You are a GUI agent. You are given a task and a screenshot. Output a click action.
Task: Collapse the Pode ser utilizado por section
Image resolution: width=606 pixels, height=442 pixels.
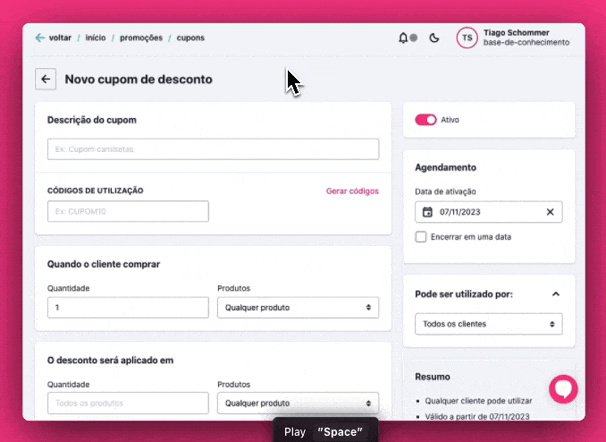click(555, 294)
